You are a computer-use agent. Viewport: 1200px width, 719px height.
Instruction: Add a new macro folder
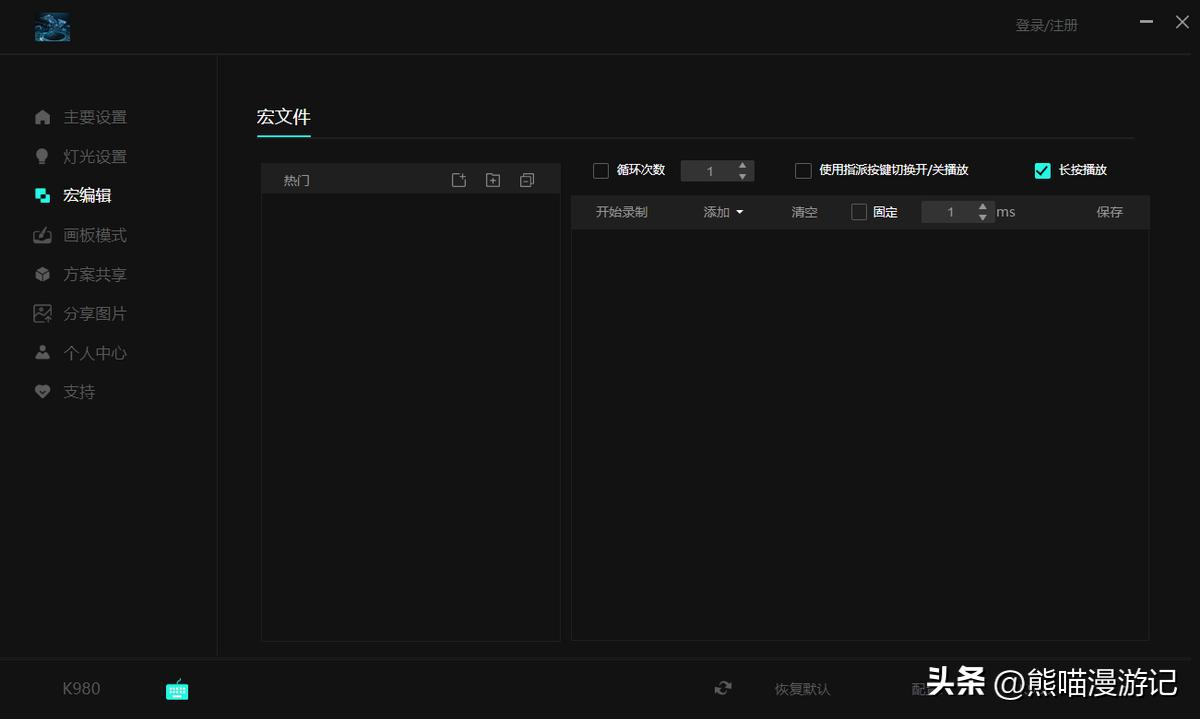[x=493, y=179]
